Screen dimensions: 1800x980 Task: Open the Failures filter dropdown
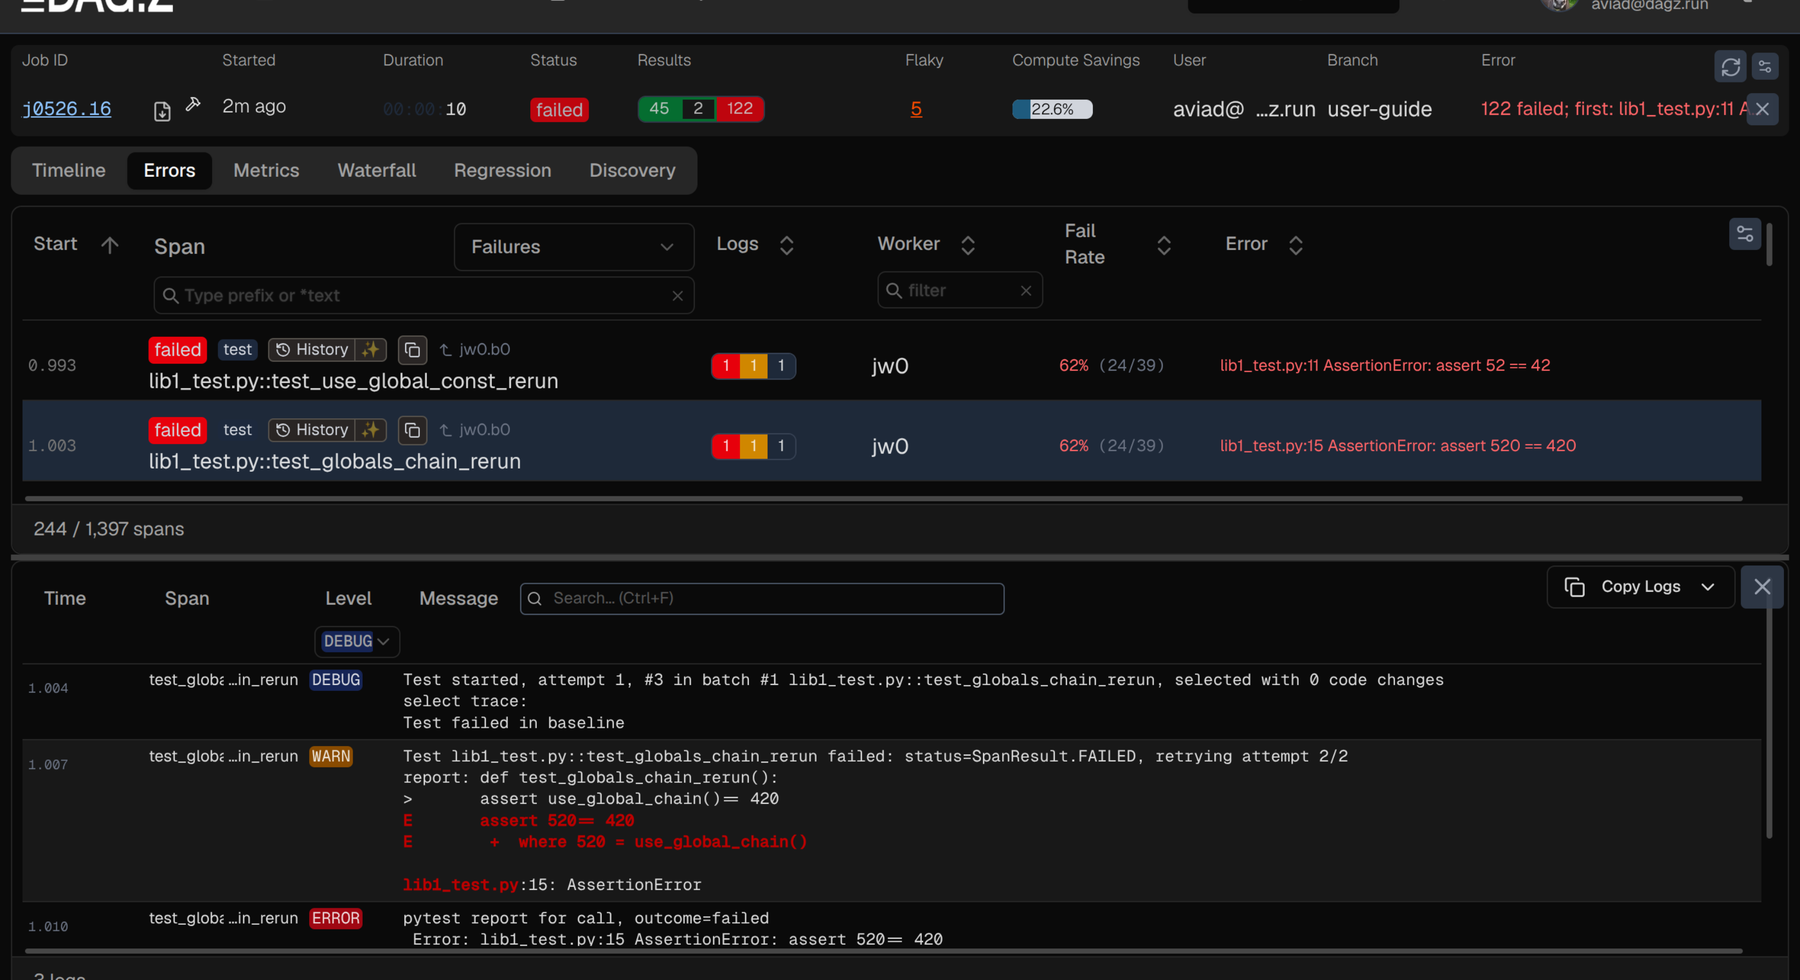click(x=574, y=247)
